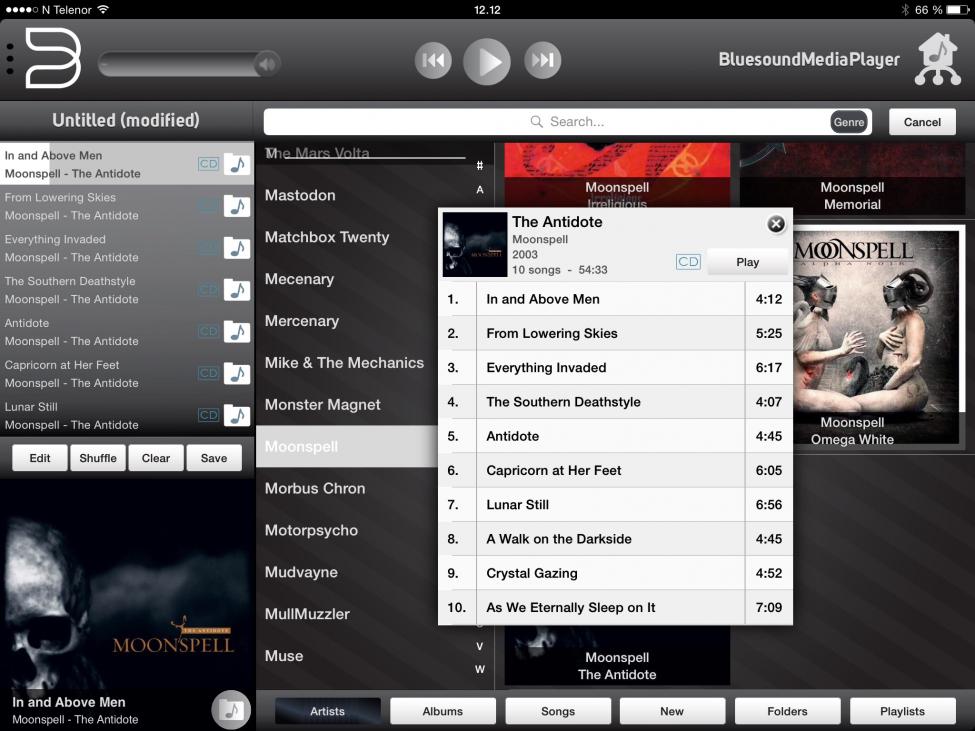Click the search magnifier icon
Image resolution: width=975 pixels, height=731 pixels.
[536, 121]
